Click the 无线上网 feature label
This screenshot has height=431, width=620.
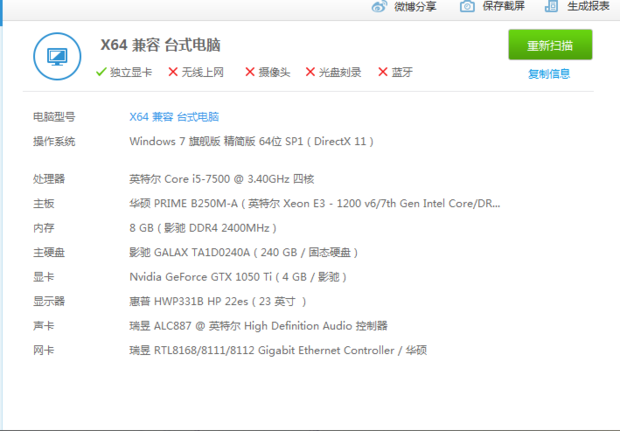coord(202,72)
